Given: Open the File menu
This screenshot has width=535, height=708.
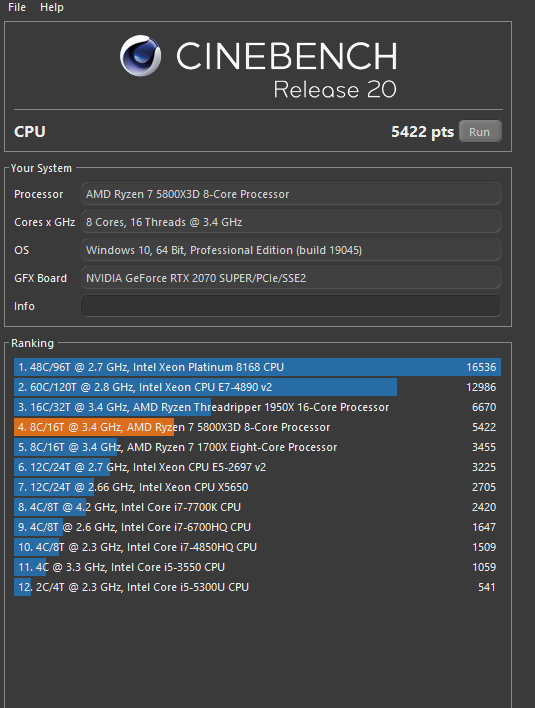Looking at the screenshot, I should click(17, 7).
